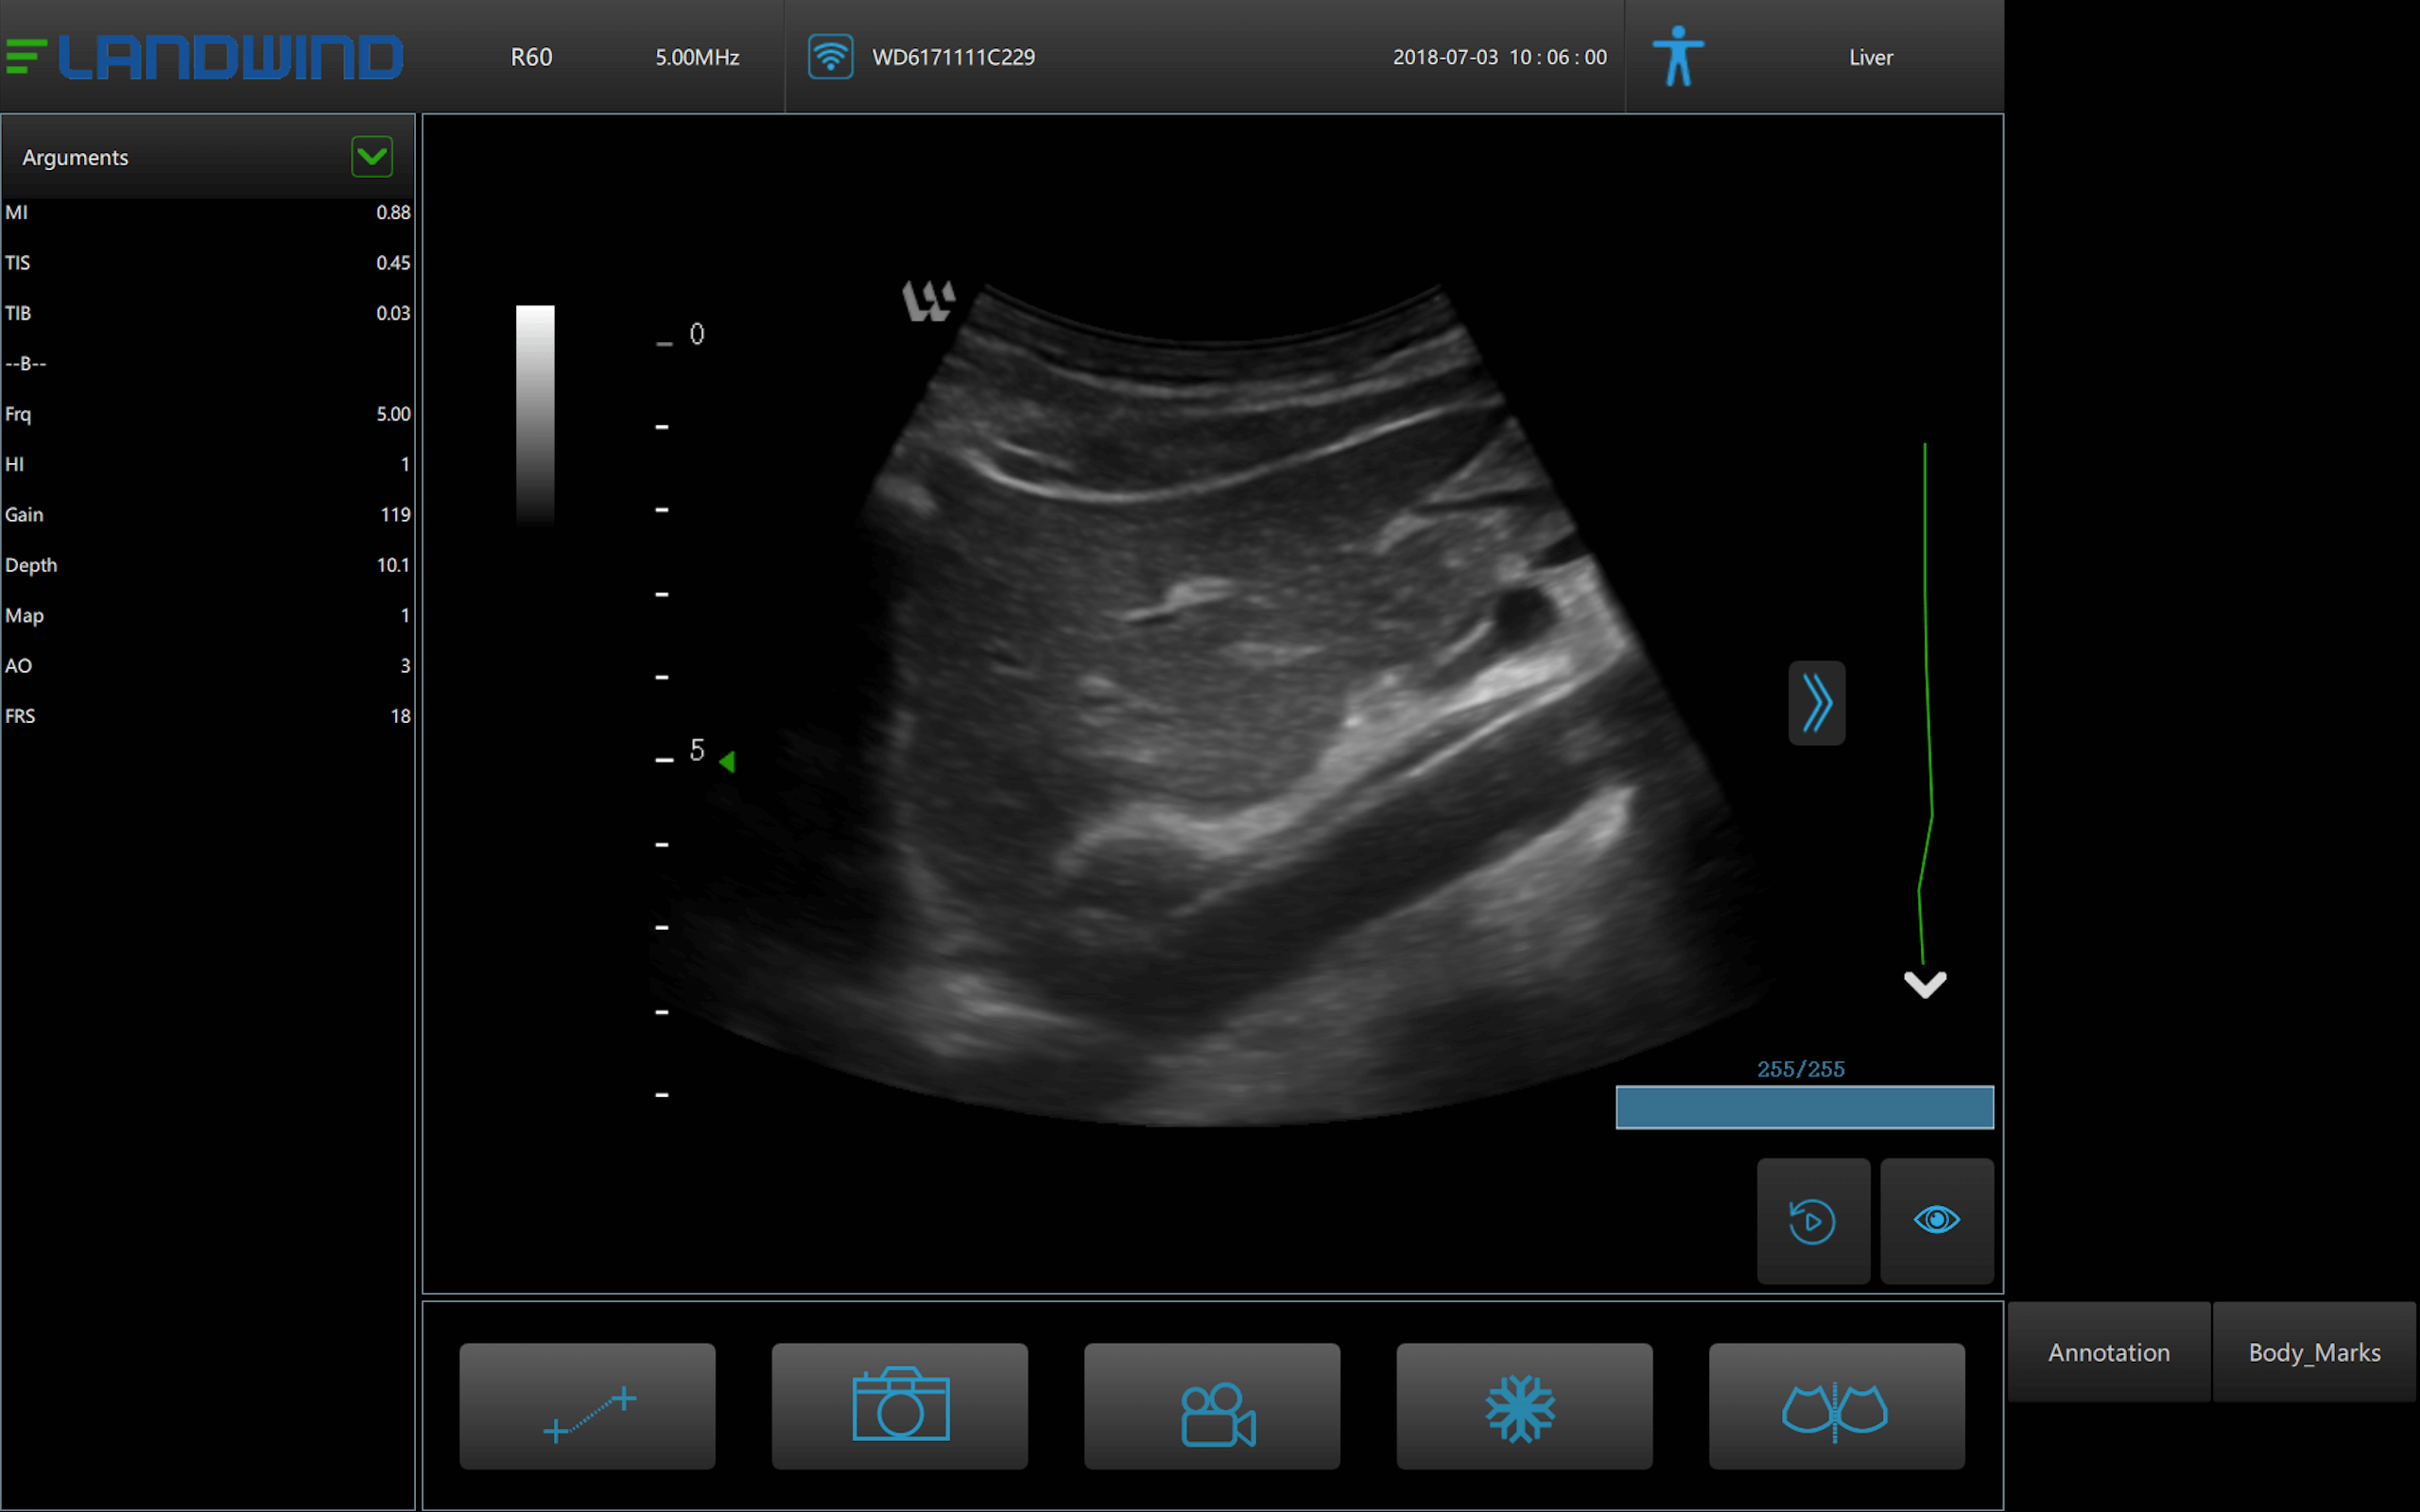Click the cine replay button
The image size is (2420, 1512).
coord(1813,1221)
